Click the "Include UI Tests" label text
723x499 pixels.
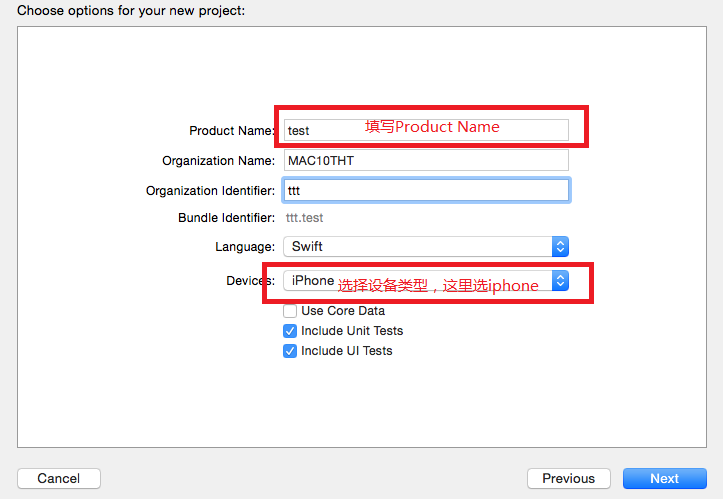point(347,351)
